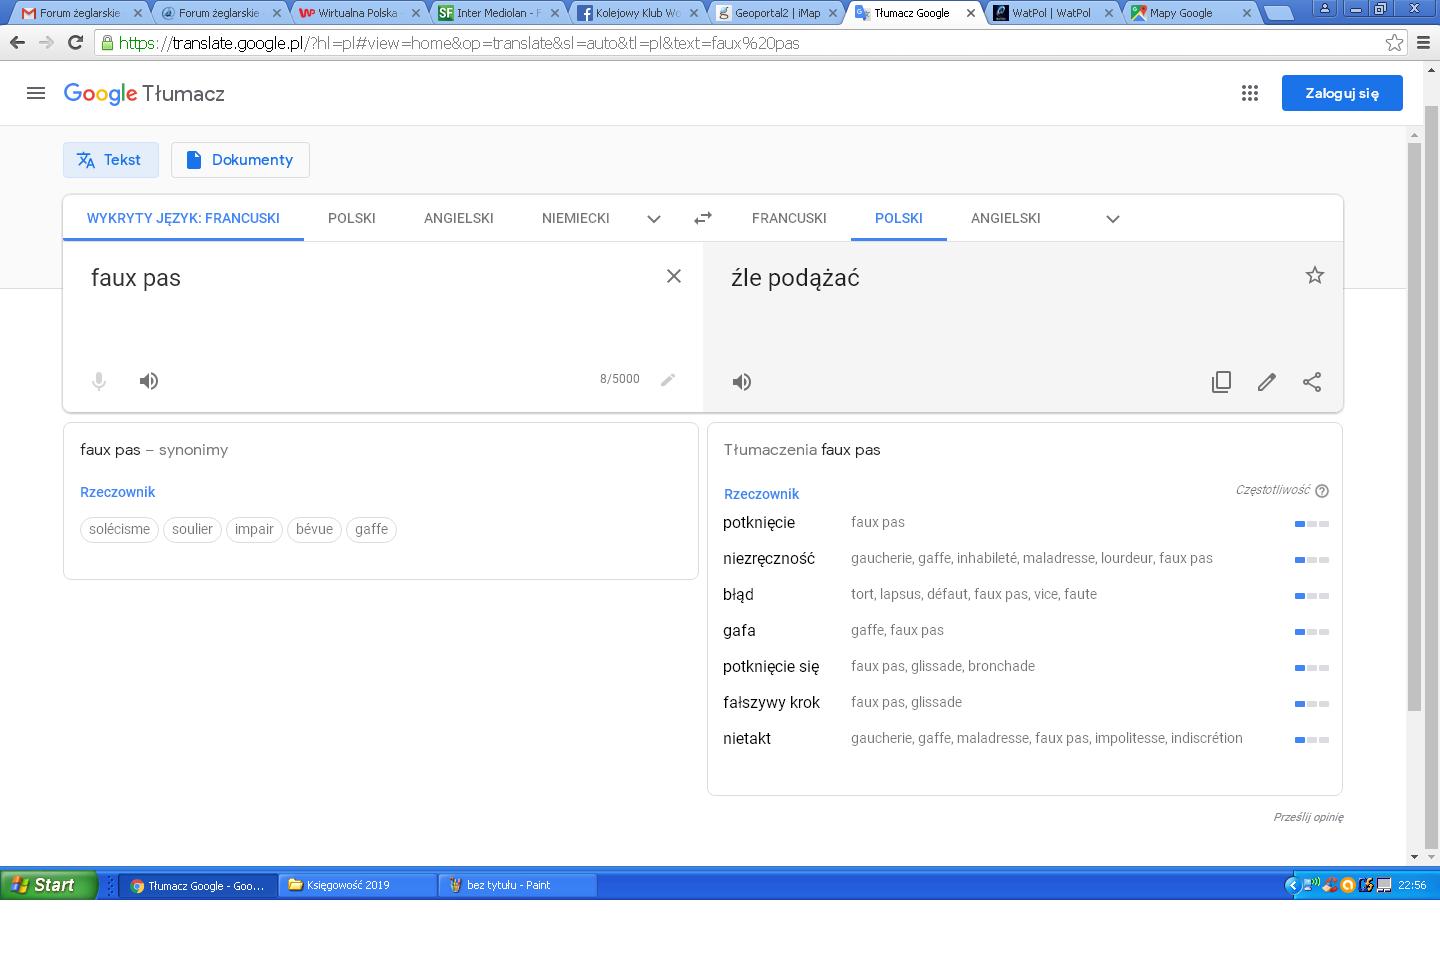
Task: Select Francuski as target language
Action: click(789, 218)
